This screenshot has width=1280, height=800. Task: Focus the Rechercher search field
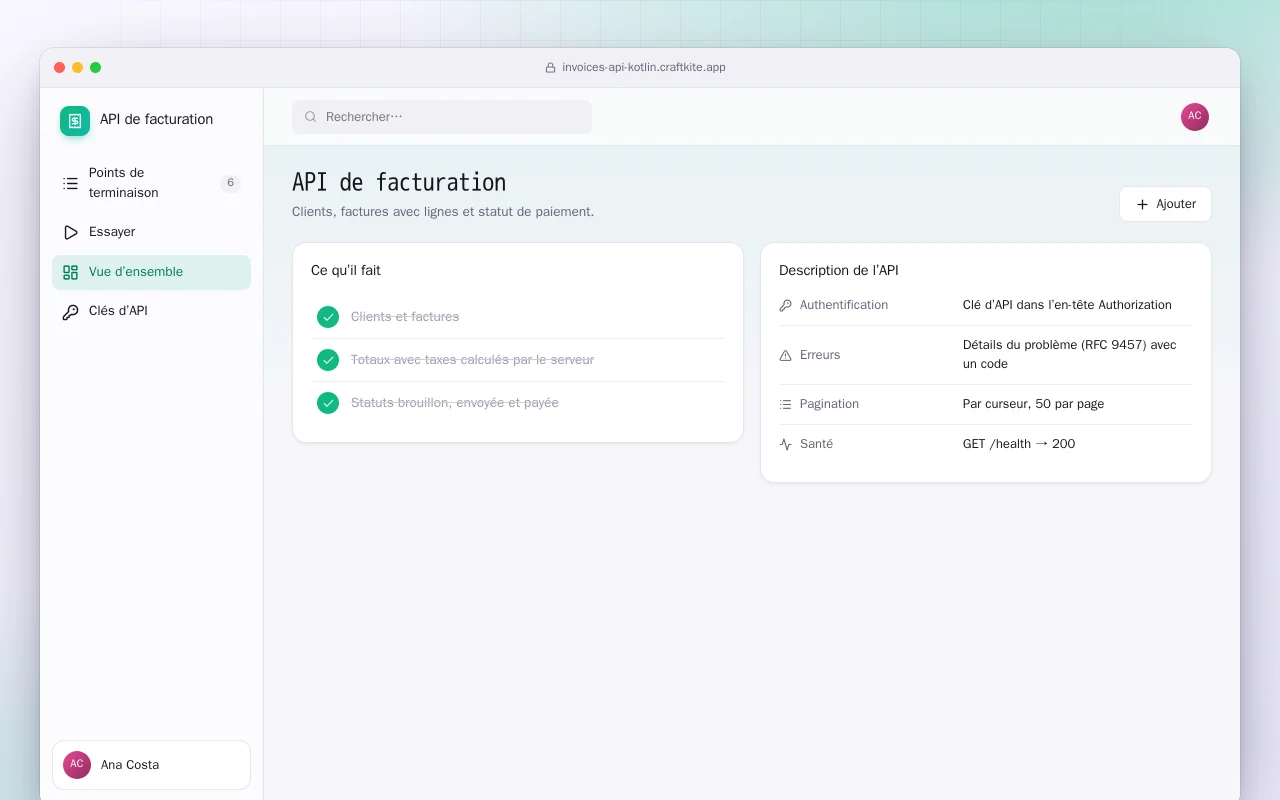pos(442,117)
